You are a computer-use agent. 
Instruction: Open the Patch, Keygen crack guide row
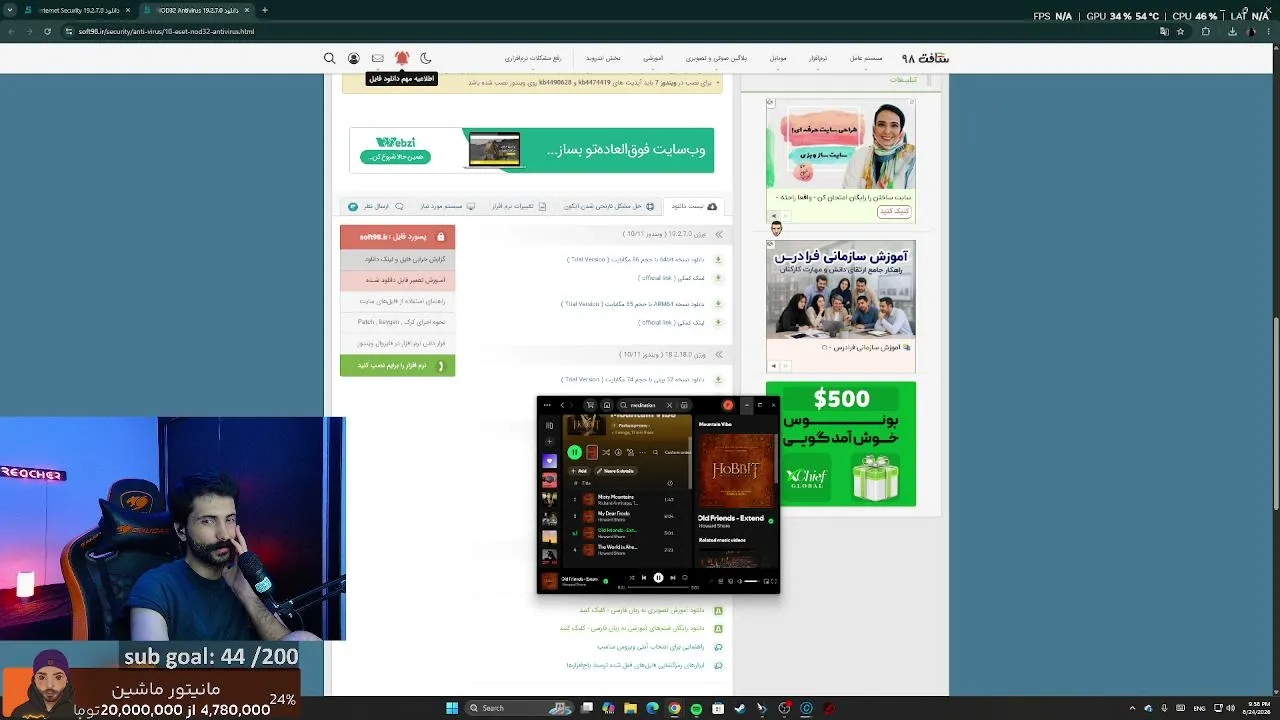(x=397, y=322)
